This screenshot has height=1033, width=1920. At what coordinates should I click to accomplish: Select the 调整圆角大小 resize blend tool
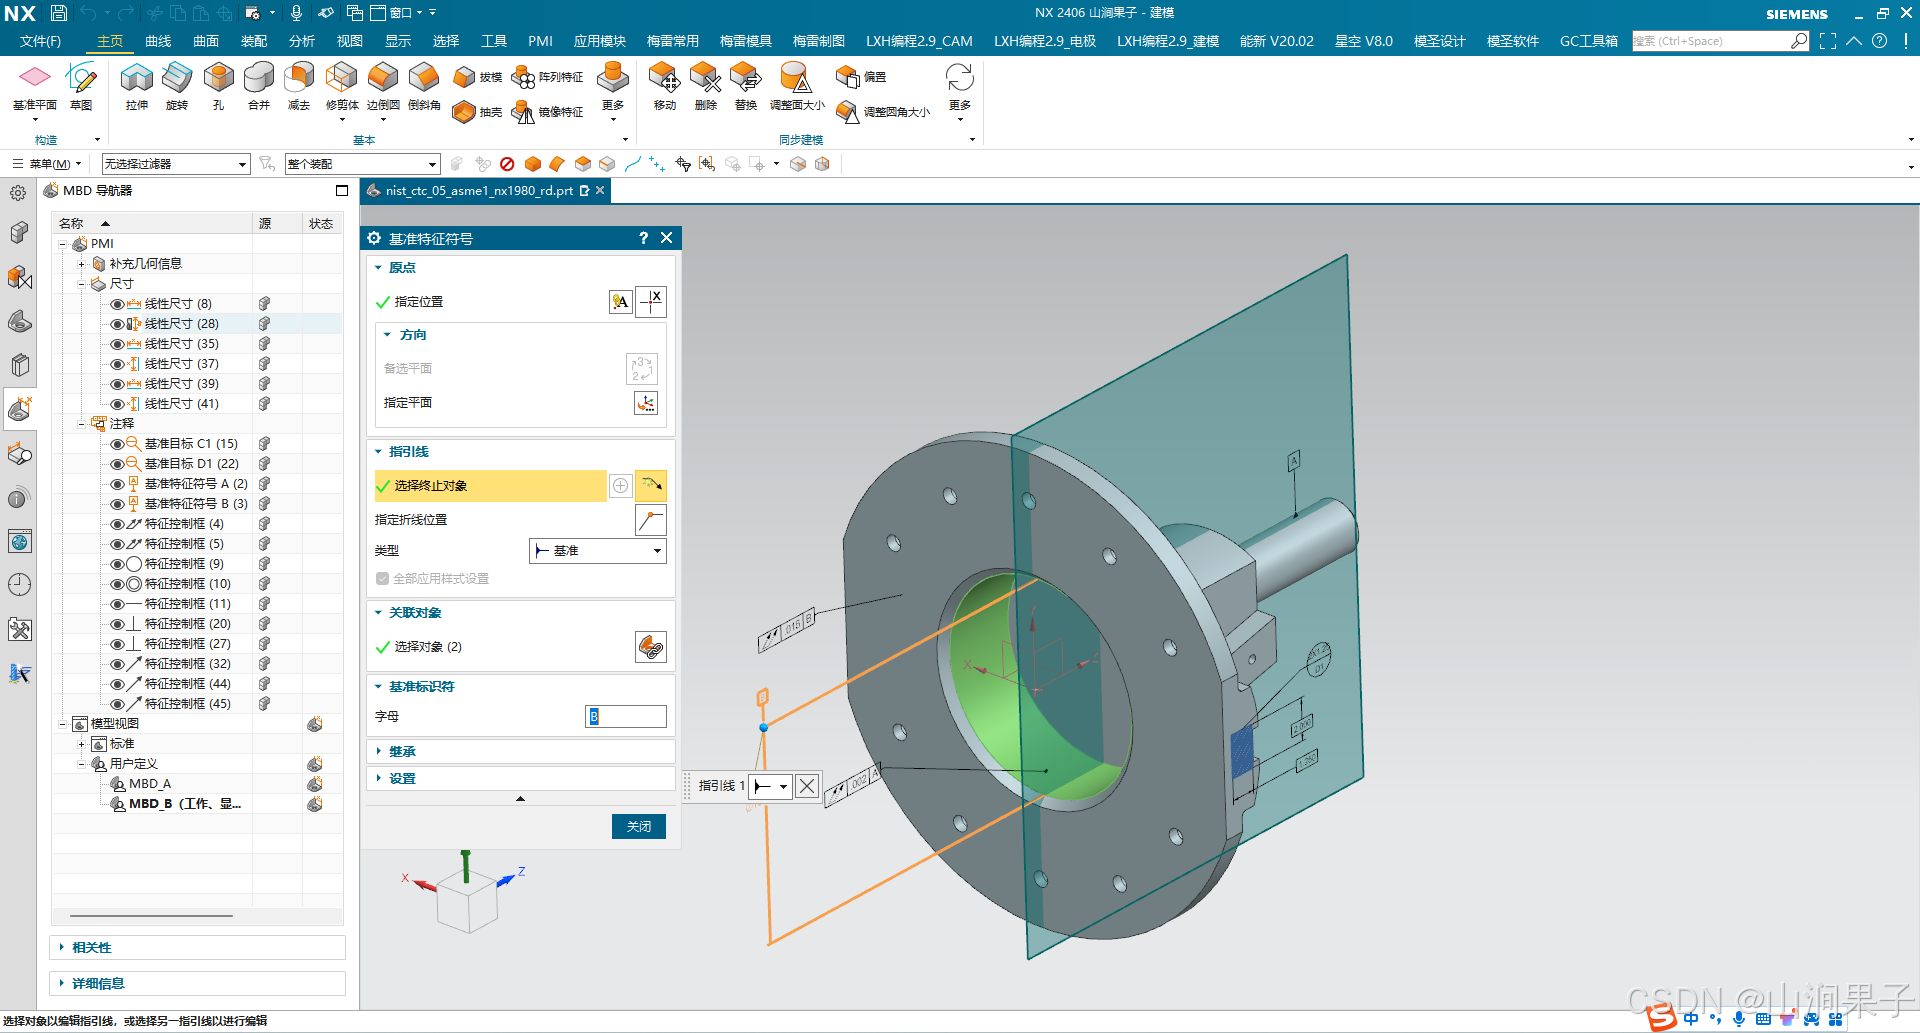click(x=883, y=112)
